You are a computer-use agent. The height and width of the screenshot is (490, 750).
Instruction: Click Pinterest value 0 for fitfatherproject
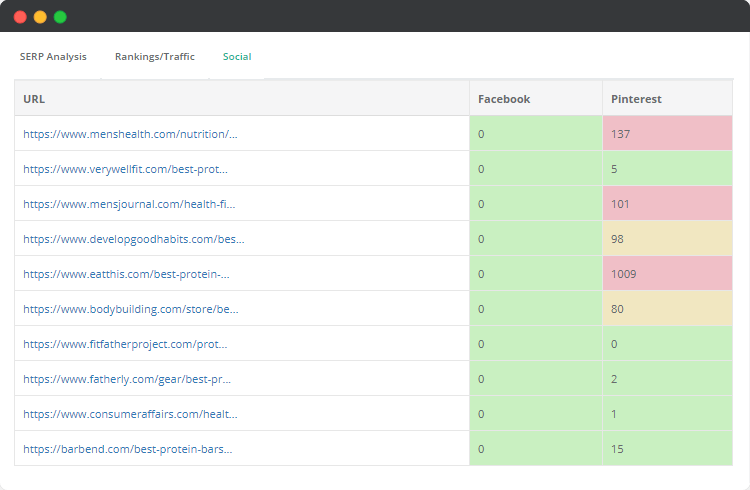[667, 344]
